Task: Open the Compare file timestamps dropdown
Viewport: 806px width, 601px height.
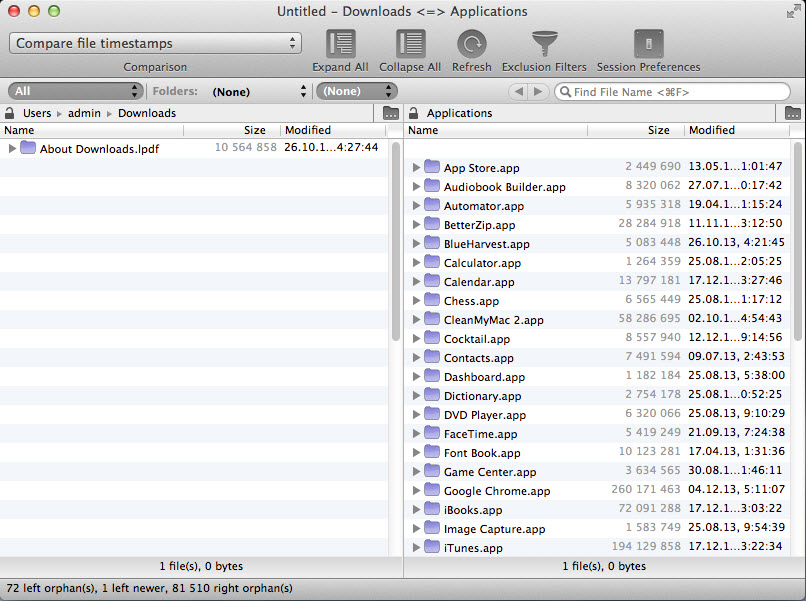Action: (155, 43)
